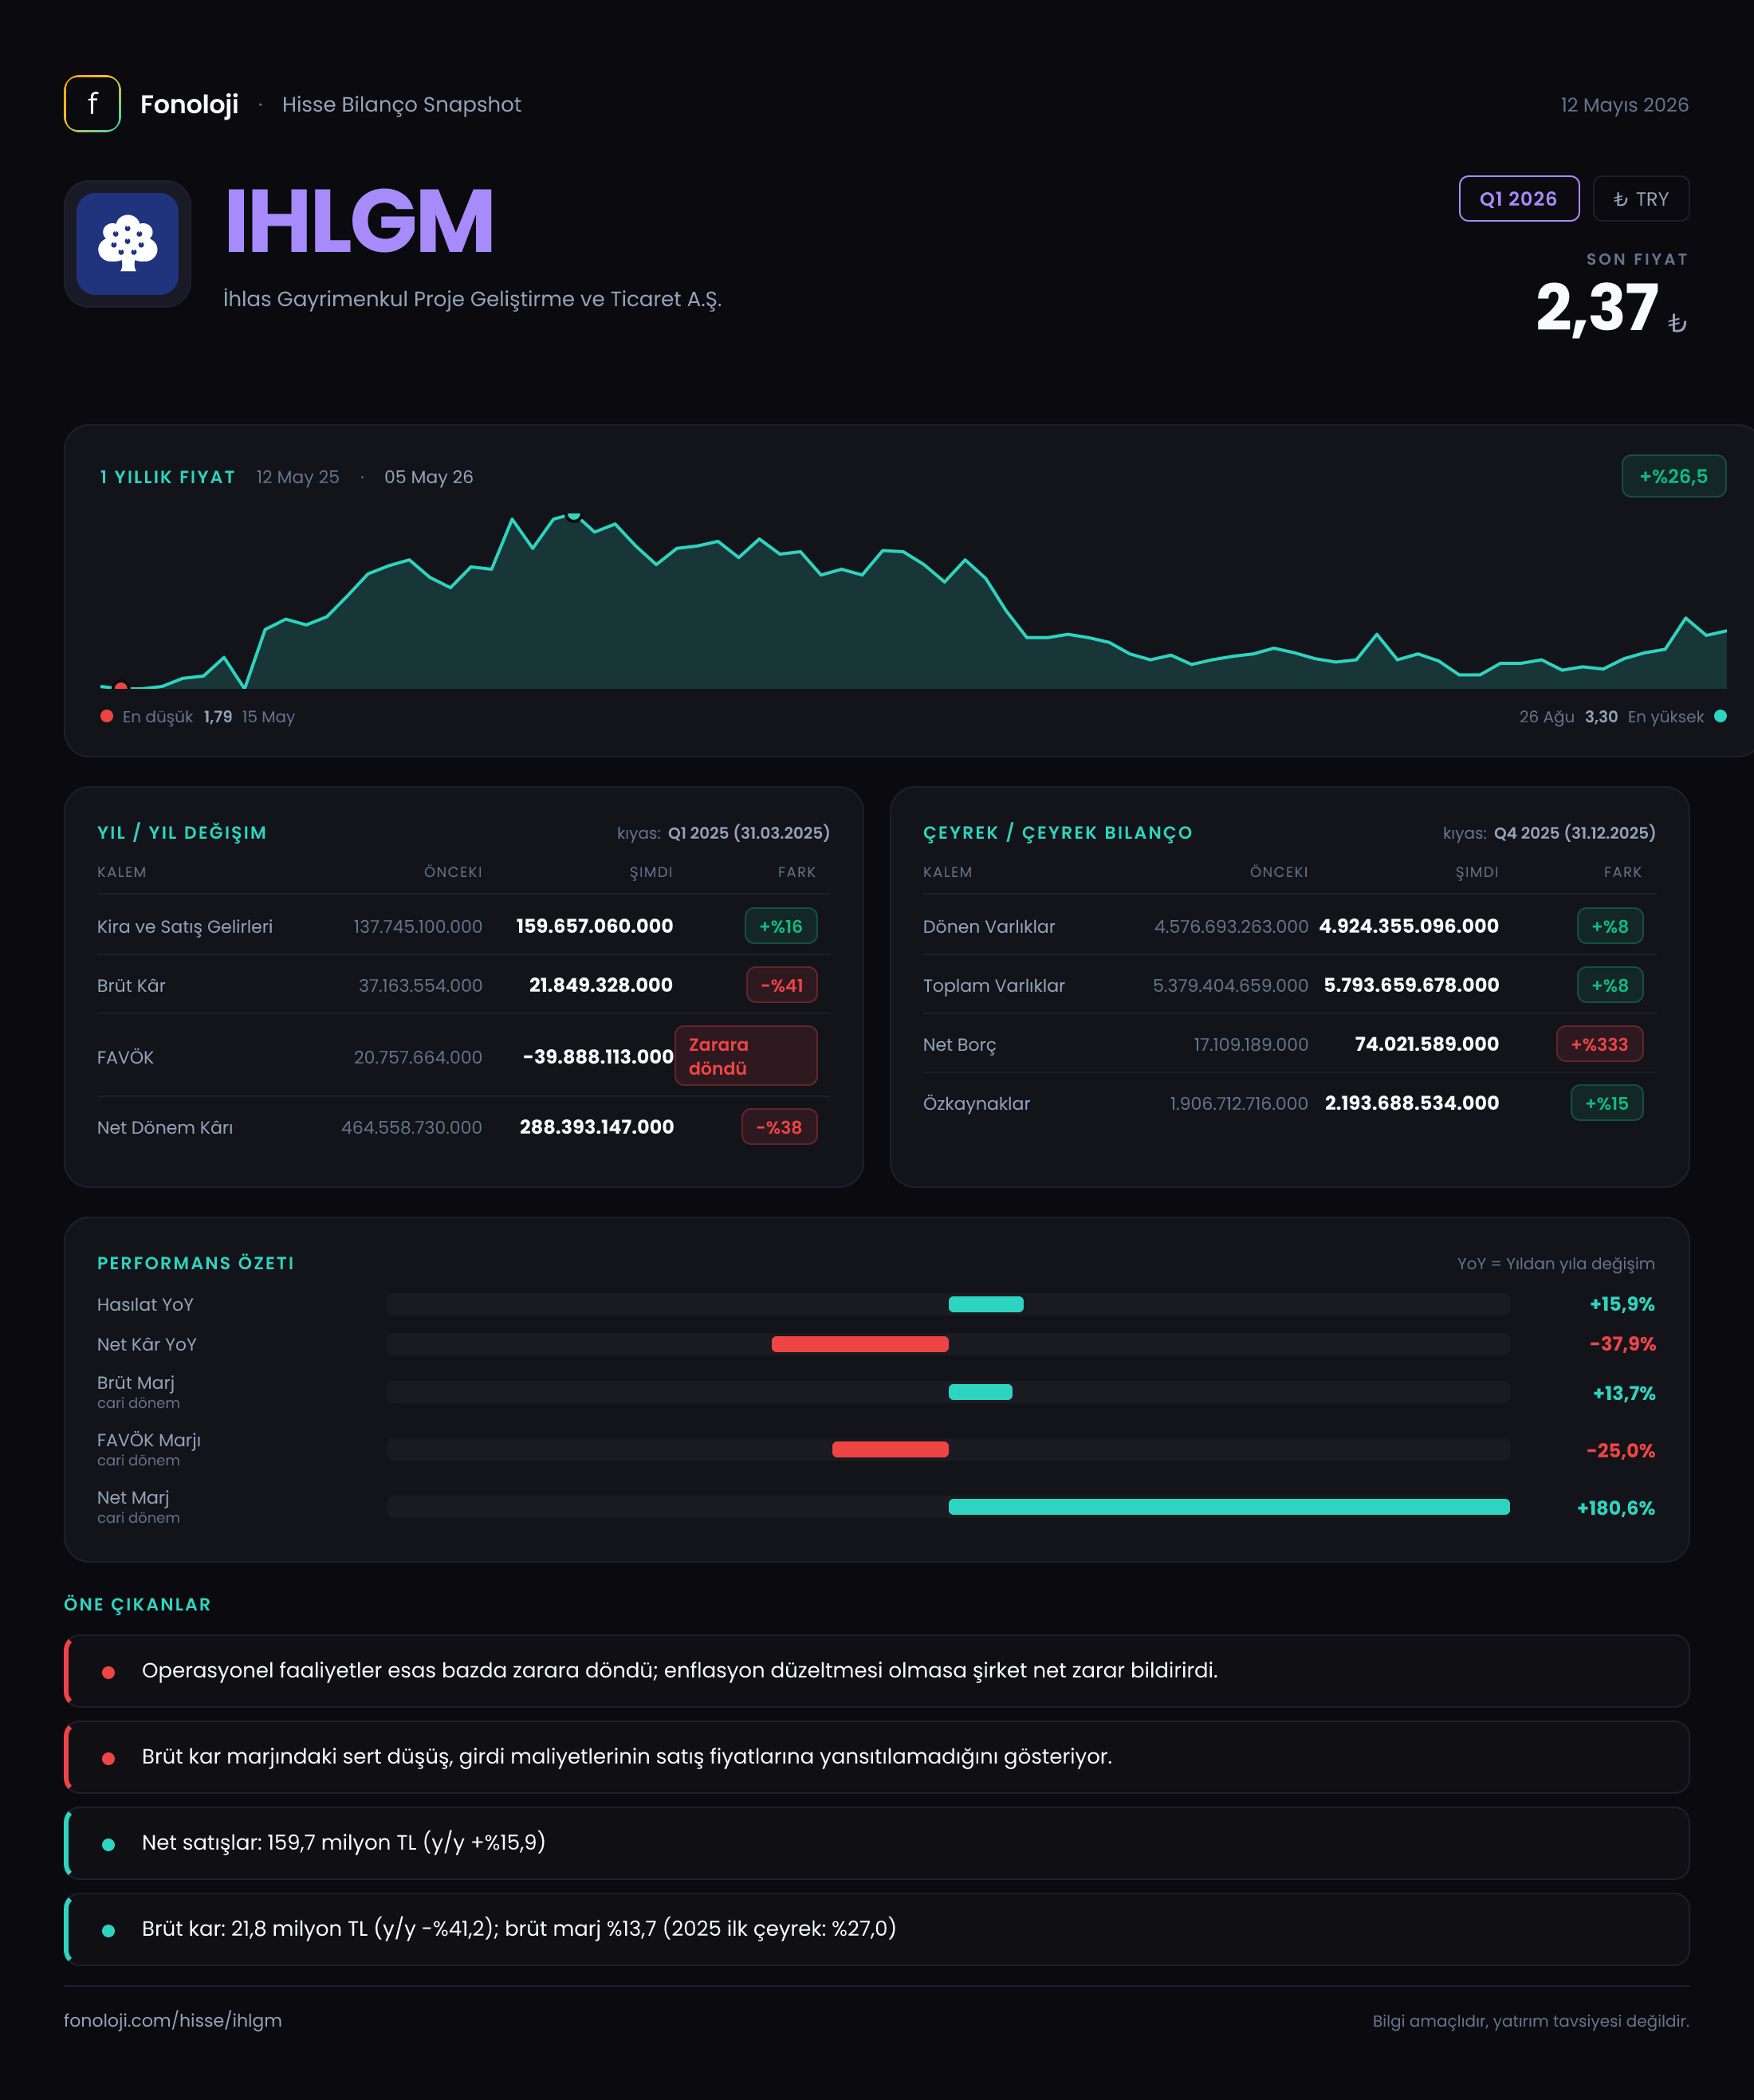Click the previous value 464.558.730.000

[412, 1127]
